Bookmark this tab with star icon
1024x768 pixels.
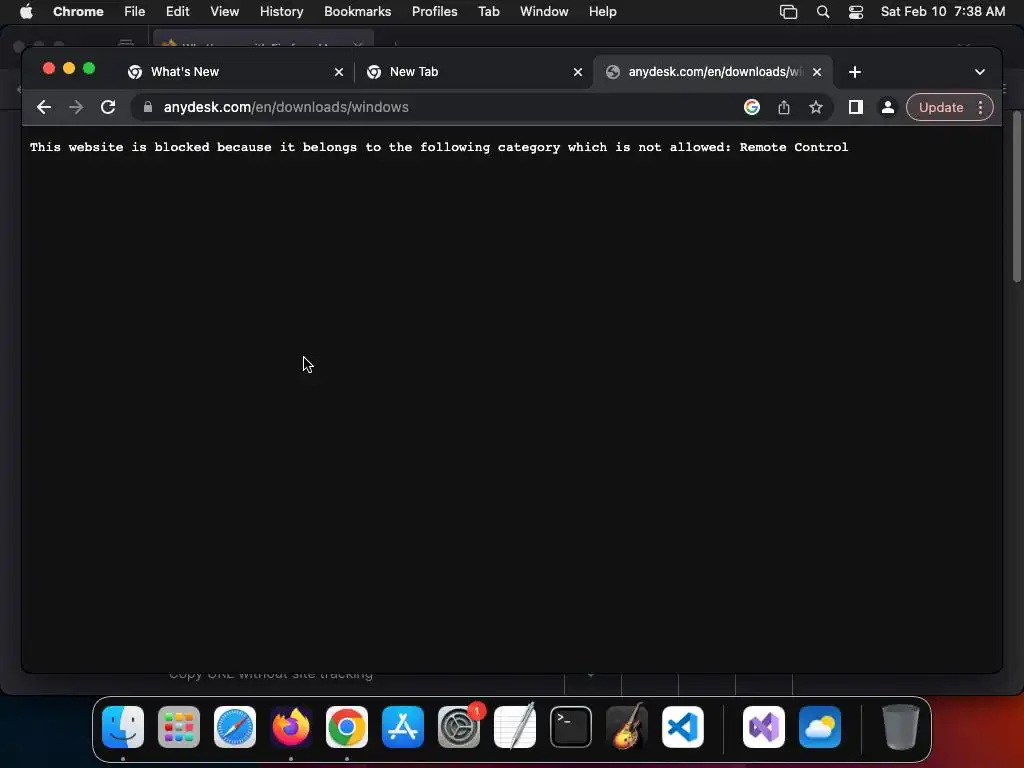pos(816,107)
